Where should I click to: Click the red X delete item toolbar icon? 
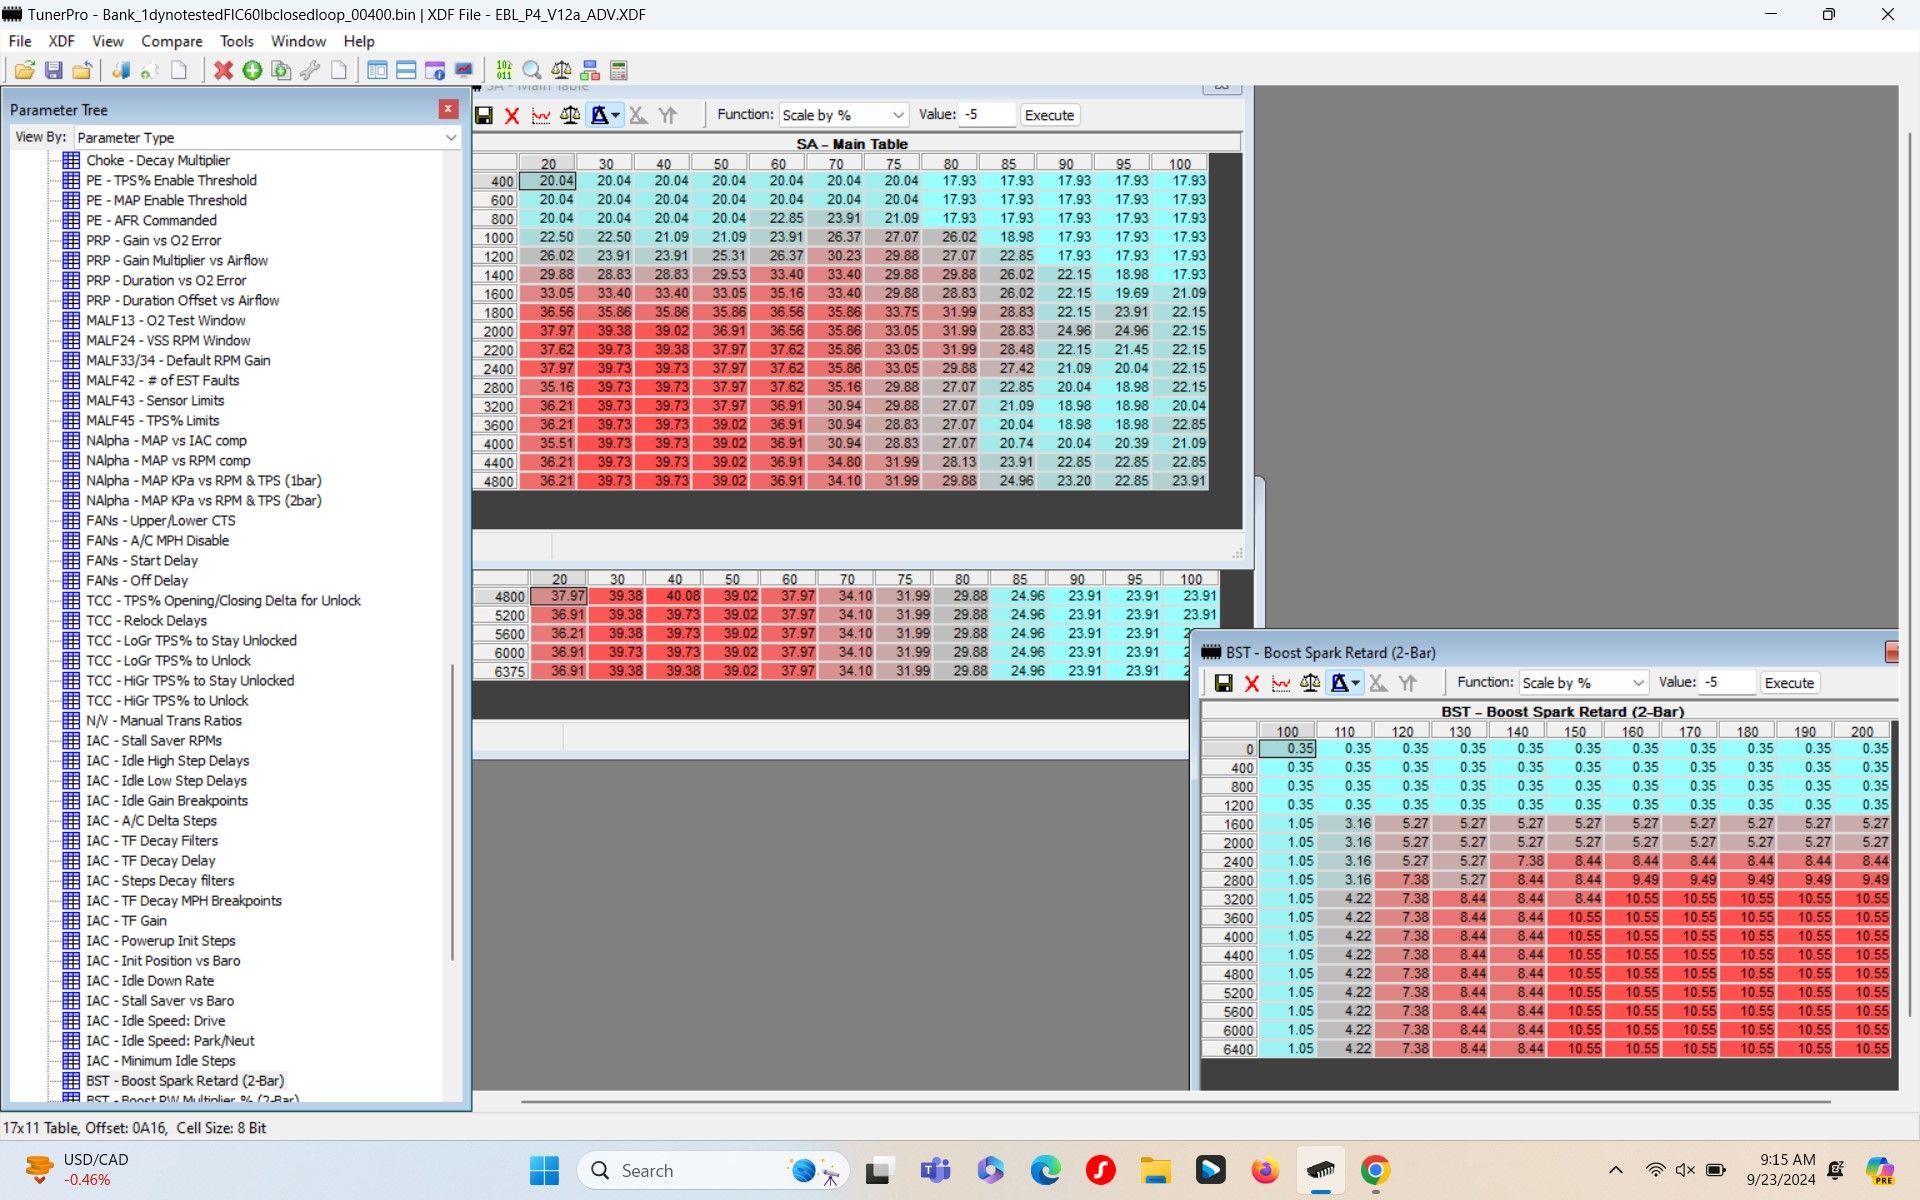click(223, 70)
